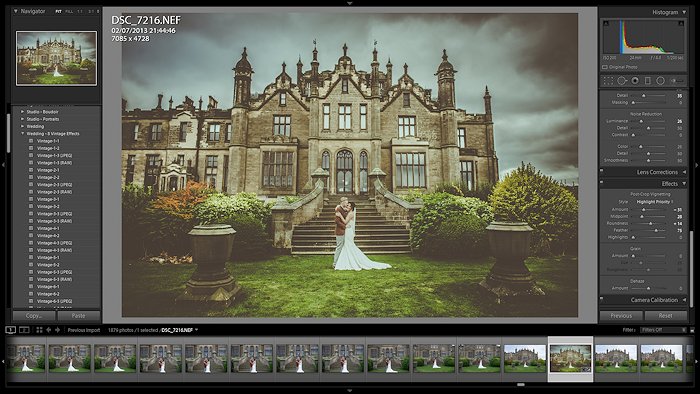The width and height of the screenshot is (700, 394).
Task: Open the Highlight Priority style dropdown
Action: (655, 202)
